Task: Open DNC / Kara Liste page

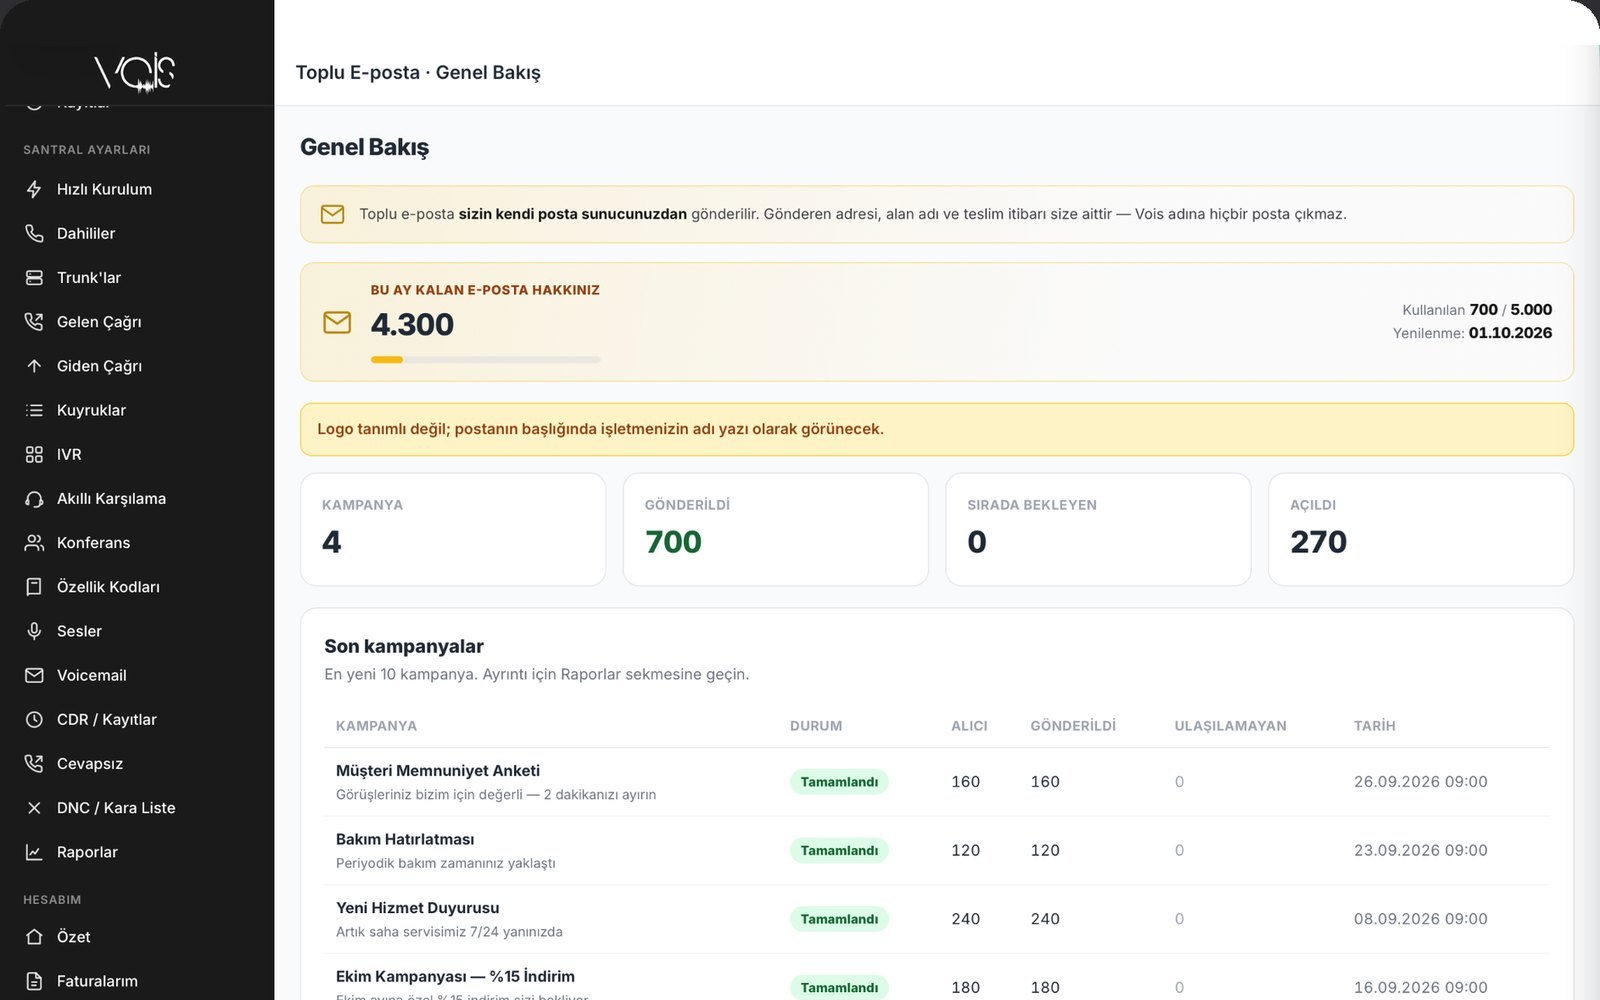Action: [137, 808]
